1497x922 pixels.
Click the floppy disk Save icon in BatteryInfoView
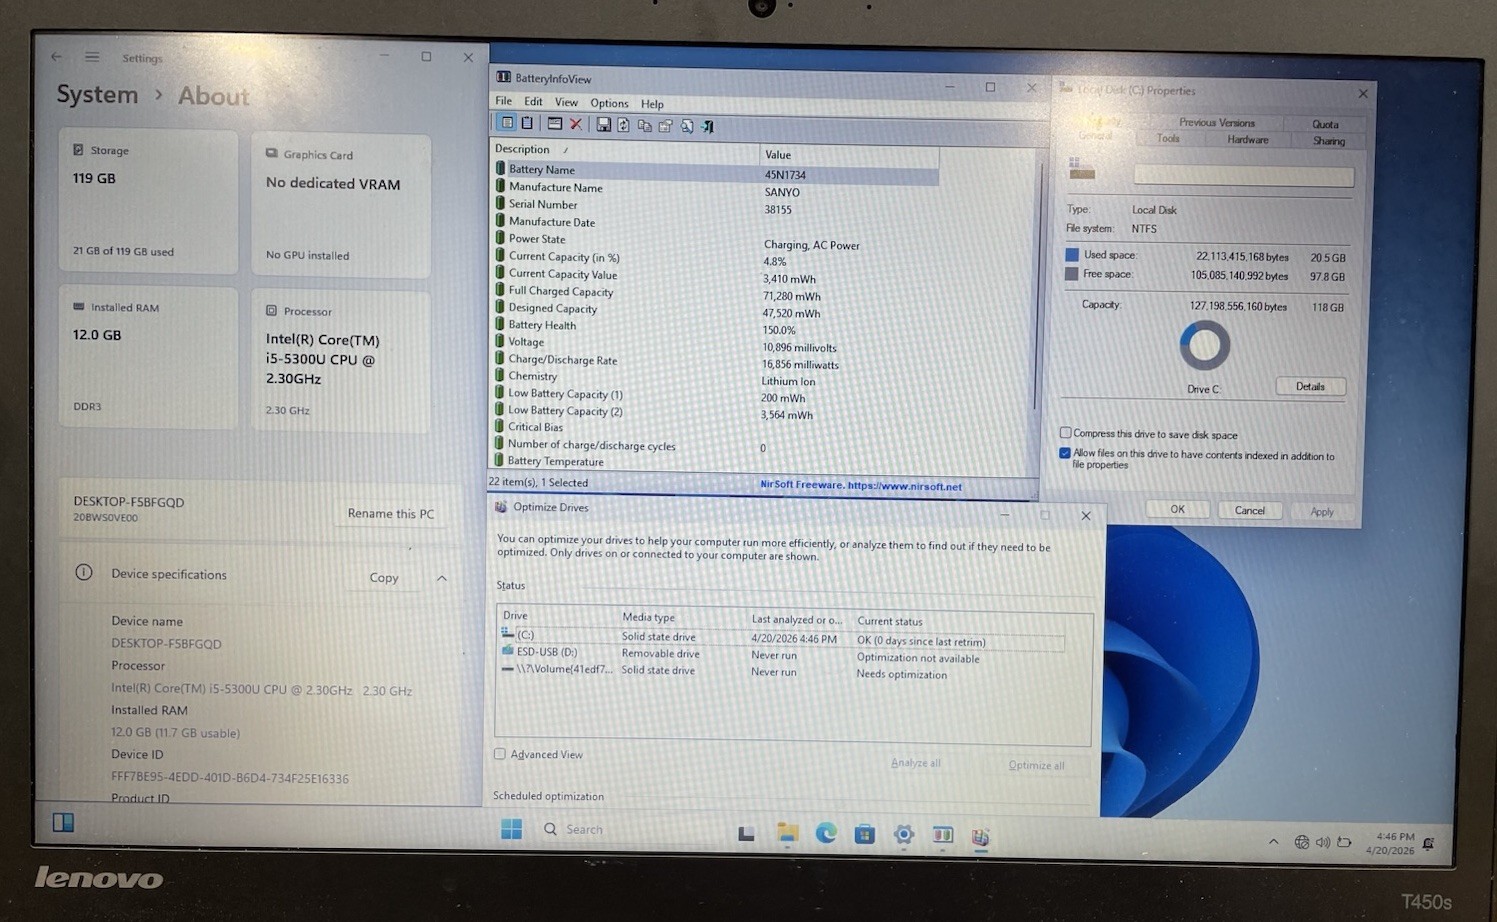(603, 124)
